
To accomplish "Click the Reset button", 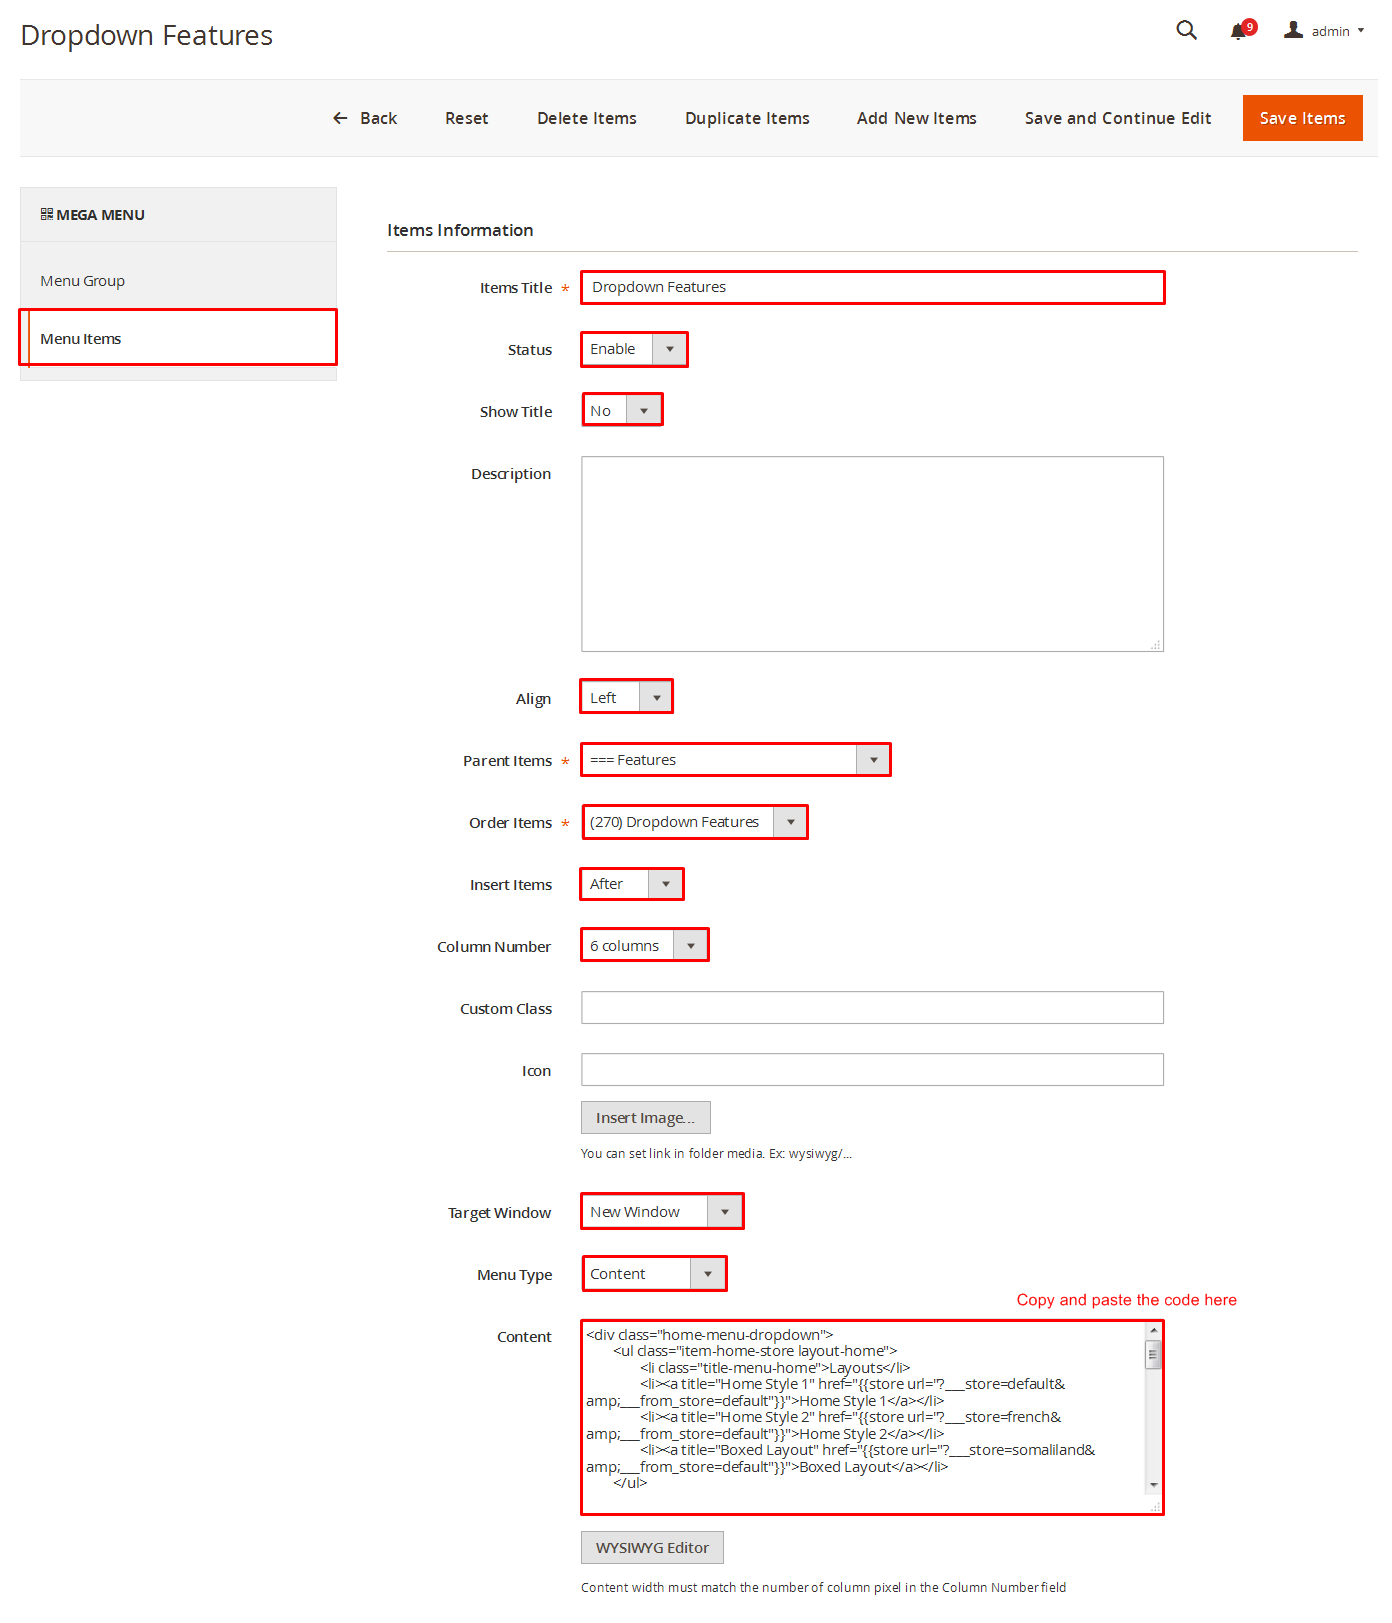I will coord(467,118).
